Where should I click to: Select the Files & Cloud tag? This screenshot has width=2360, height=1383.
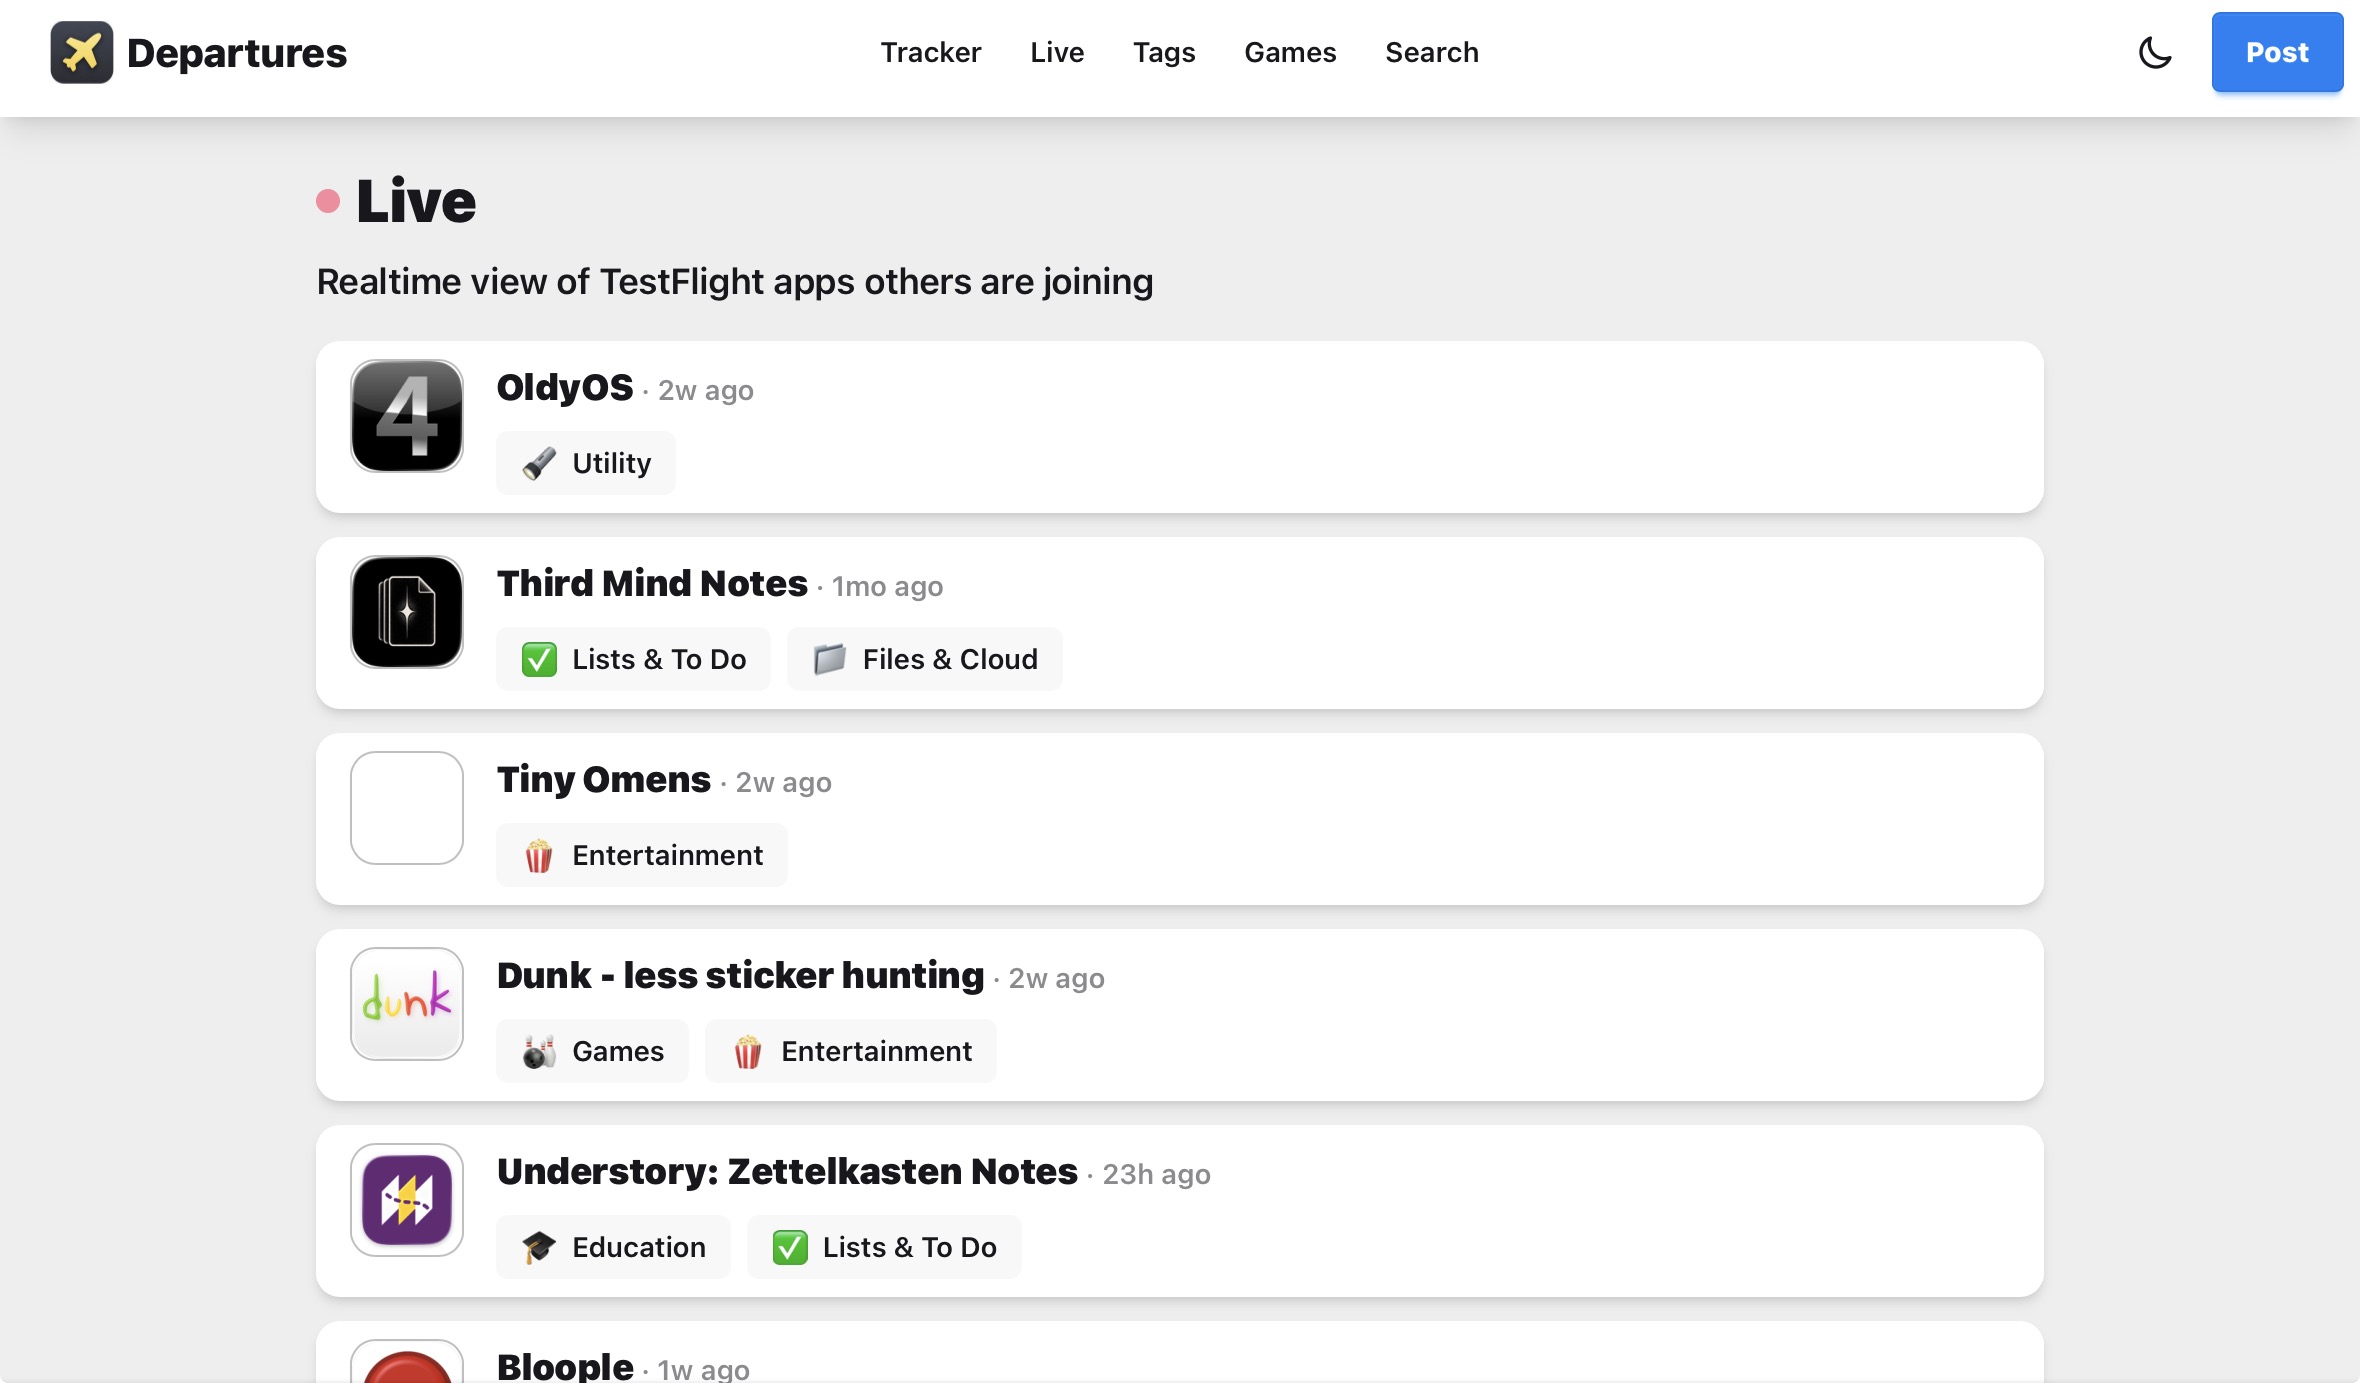925,659
